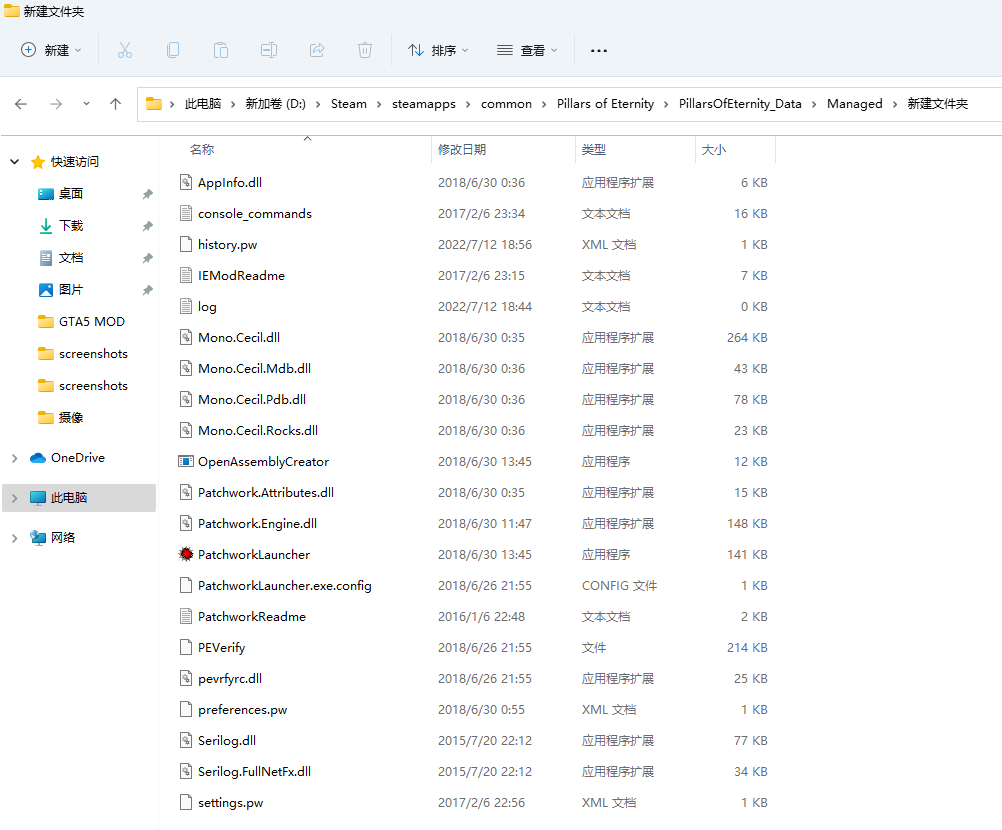The image size is (1002, 830).
Task: Click Steam in the address breadcrumb
Action: (x=349, y=104)
